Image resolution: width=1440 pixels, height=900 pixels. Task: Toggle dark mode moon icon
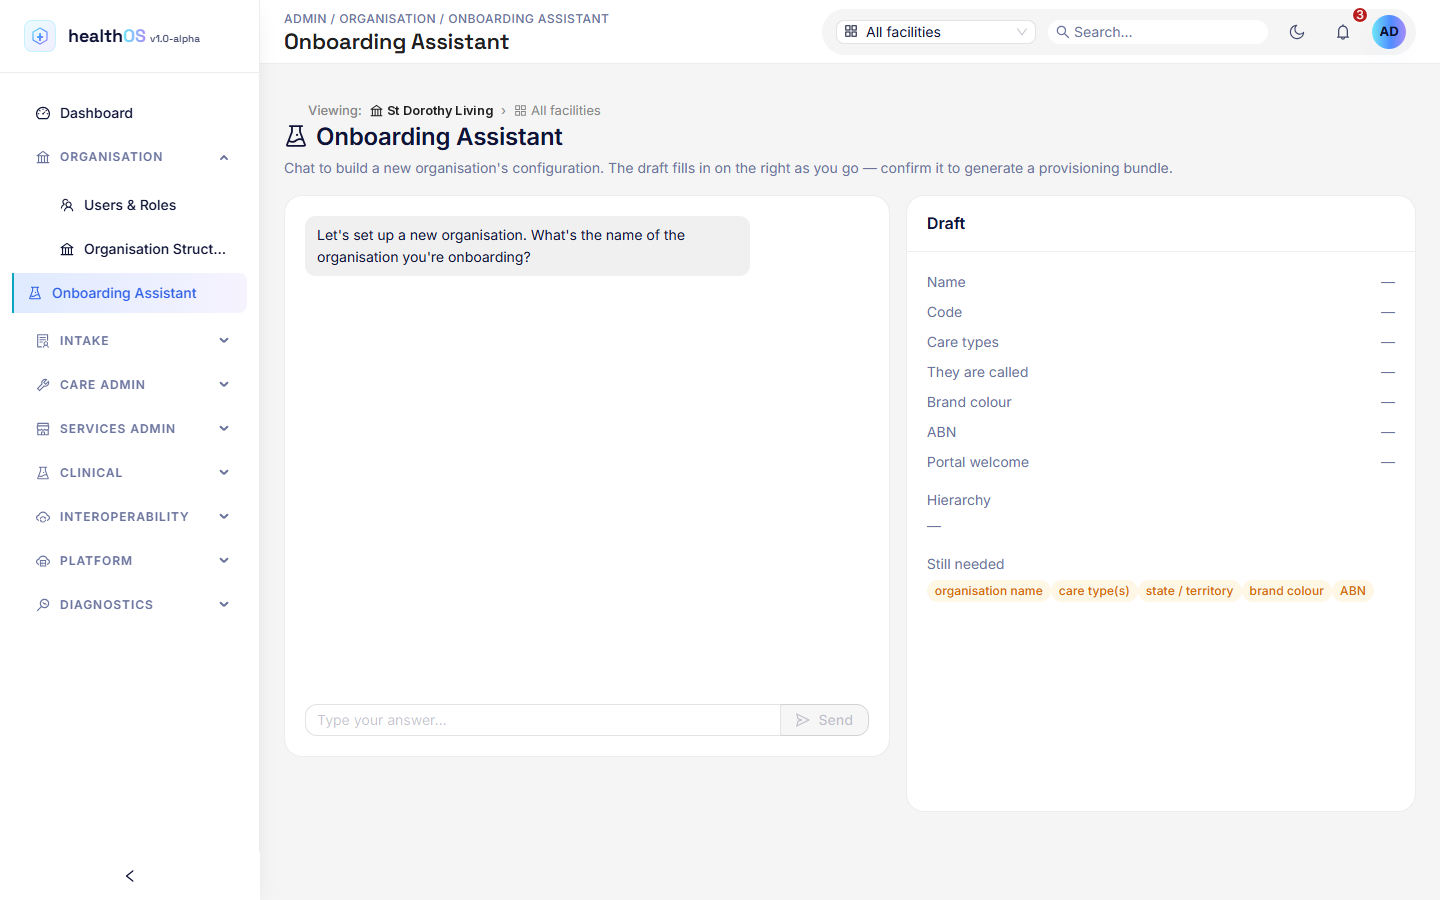point(1297,32)
